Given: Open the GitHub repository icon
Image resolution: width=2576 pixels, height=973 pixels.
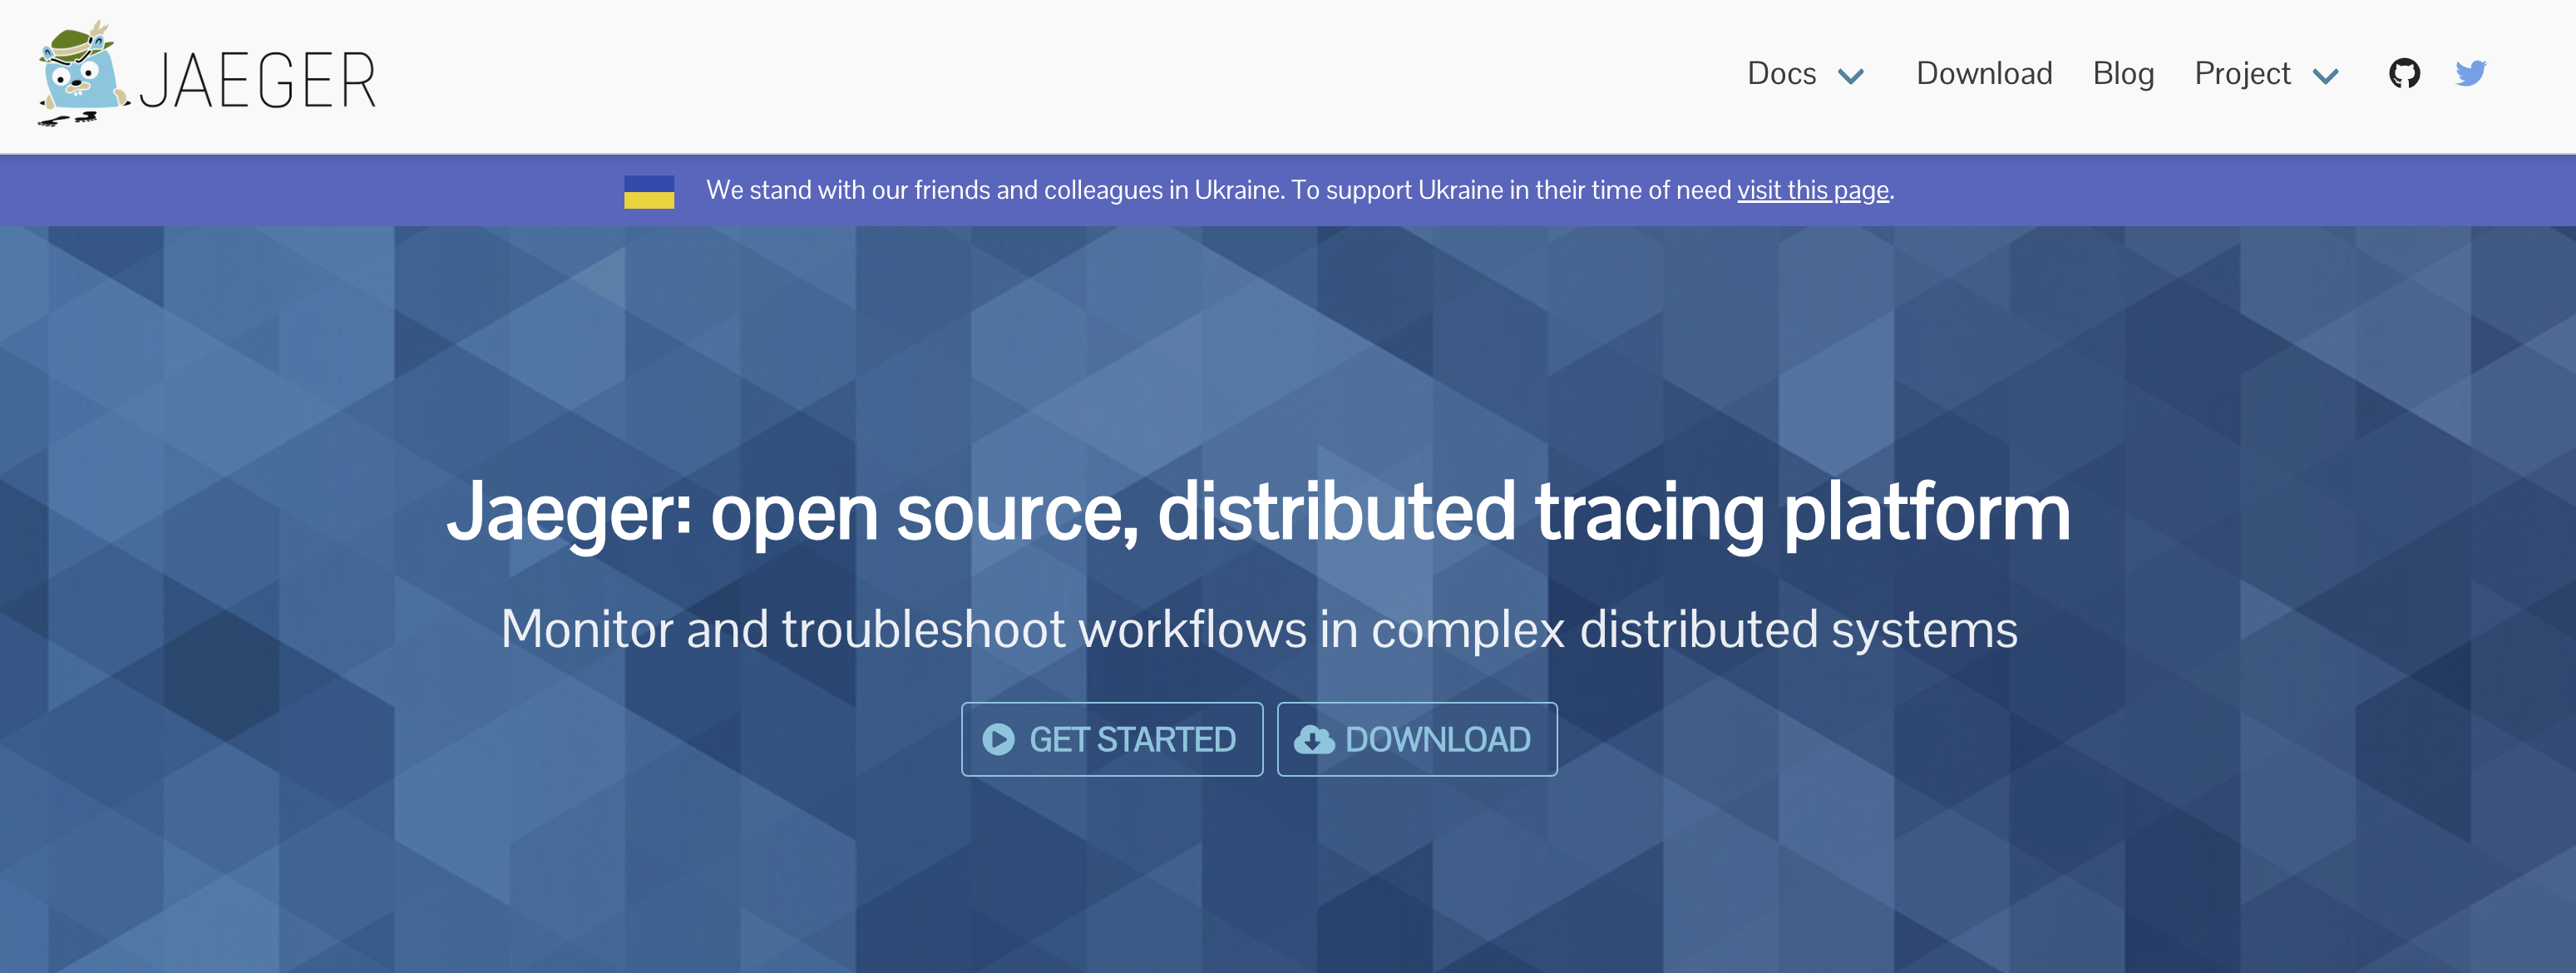Looking at the screenshot, I should 2404,73.
